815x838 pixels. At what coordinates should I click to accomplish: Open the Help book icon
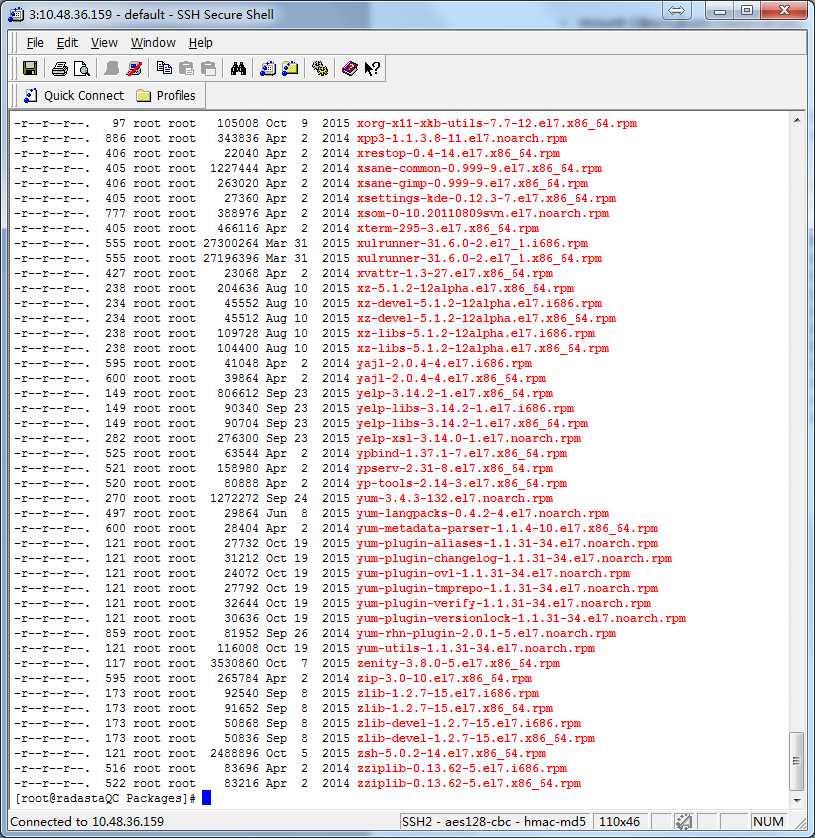tap(350, 68)
